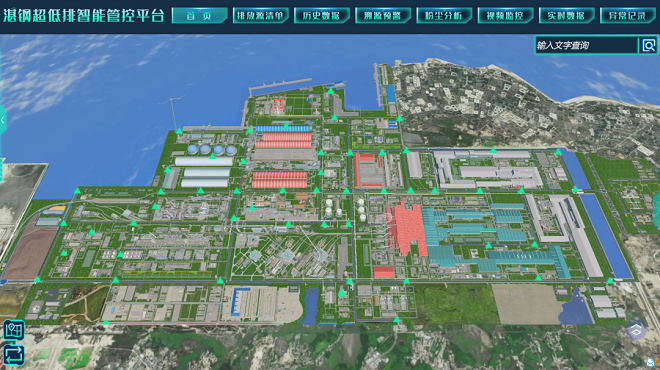The height and width of the screenshot is (370, 660).
Task: Switch to 历史数据 tab
Action: [x=322, y=16]
